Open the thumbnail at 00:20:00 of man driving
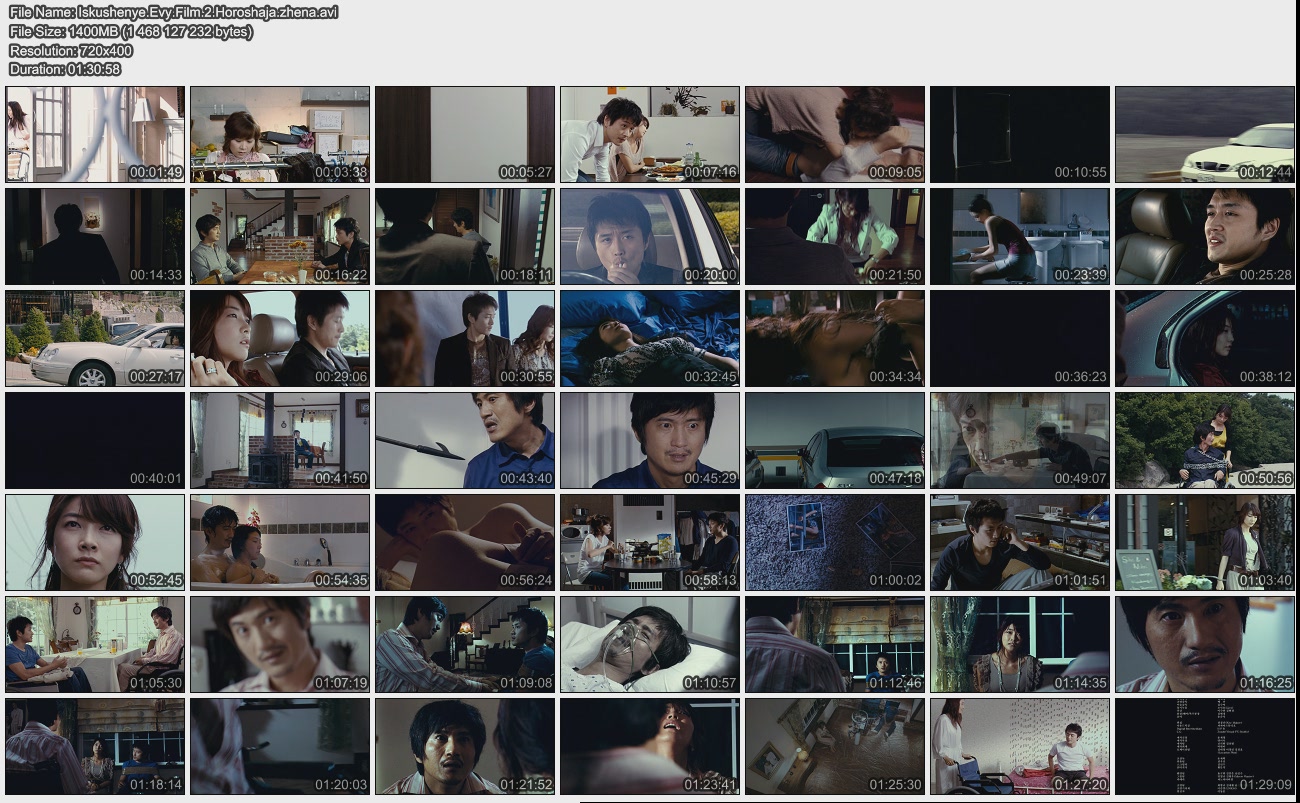This screenshot has width=1300, height=803. tap(649, 236)
